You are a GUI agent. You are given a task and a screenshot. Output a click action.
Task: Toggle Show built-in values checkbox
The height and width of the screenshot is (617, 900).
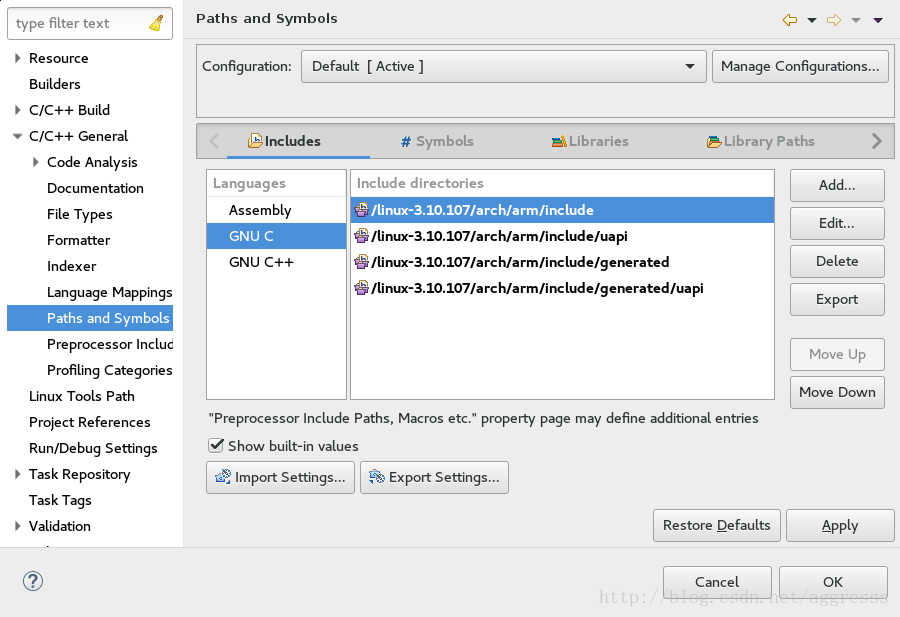(x=216, y=445)
